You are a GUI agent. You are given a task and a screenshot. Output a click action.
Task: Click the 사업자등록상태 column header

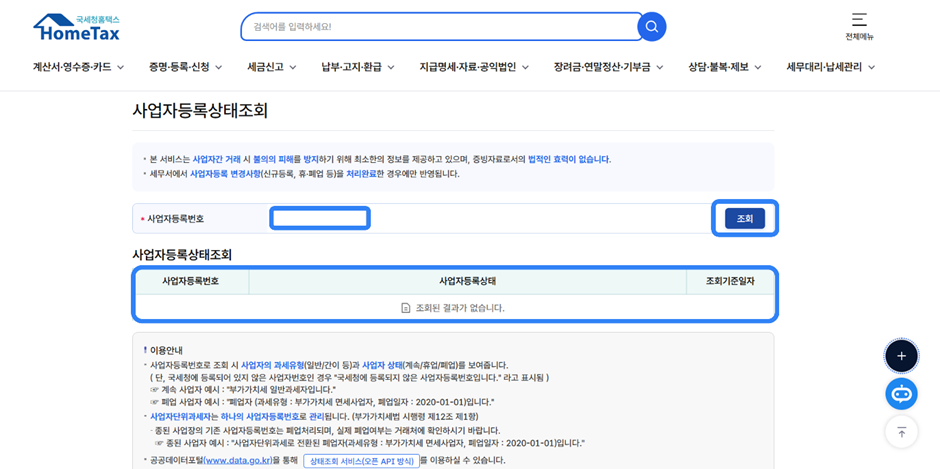[x=467, y=281]
